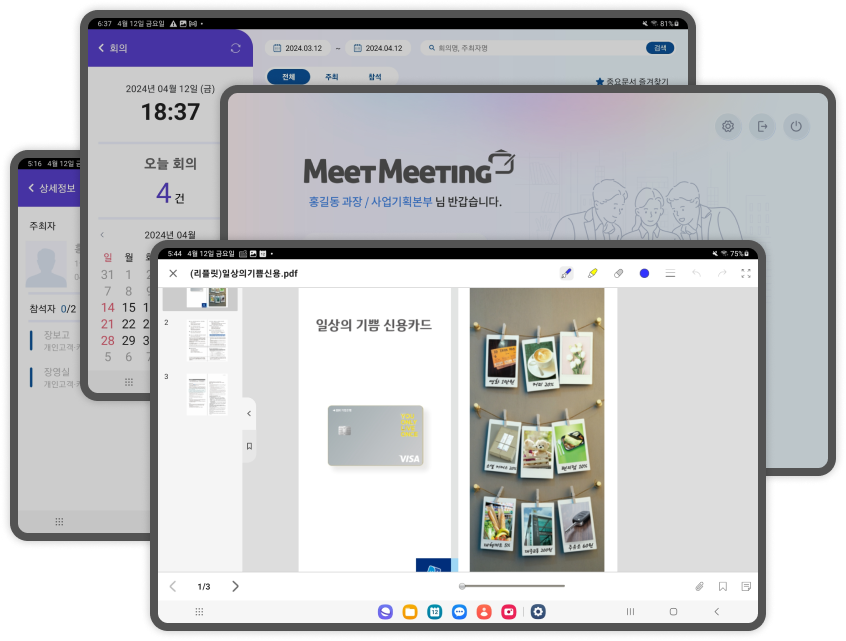Open the start date picker 2024.03.12
846x641 pixels.
pos(297,48)
